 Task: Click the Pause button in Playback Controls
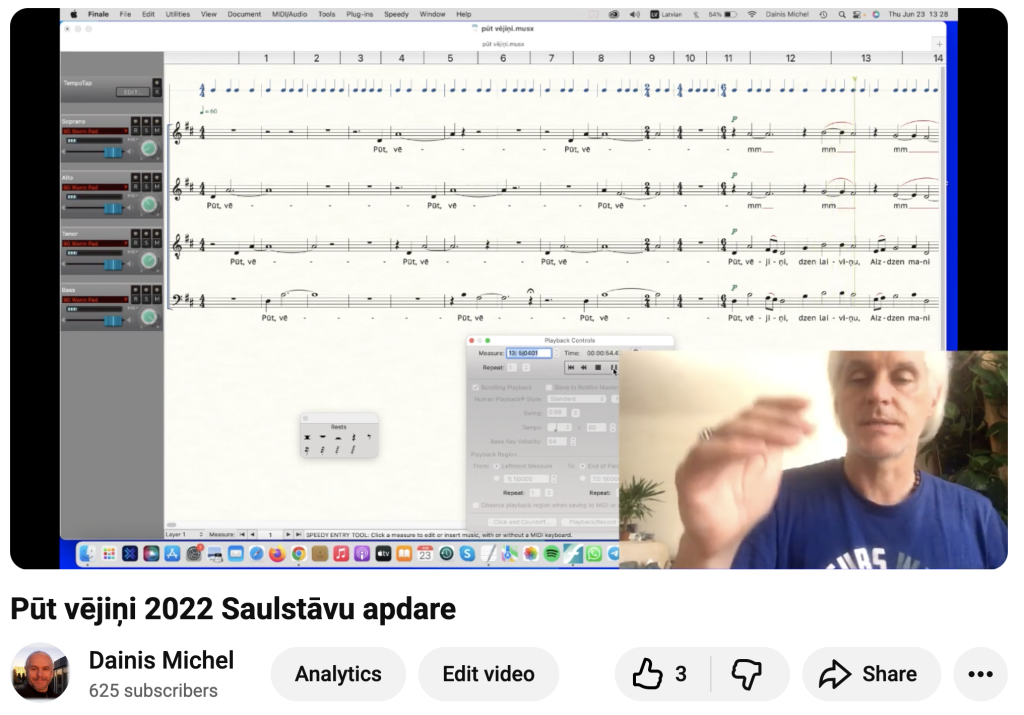click(x=613, y=368)
